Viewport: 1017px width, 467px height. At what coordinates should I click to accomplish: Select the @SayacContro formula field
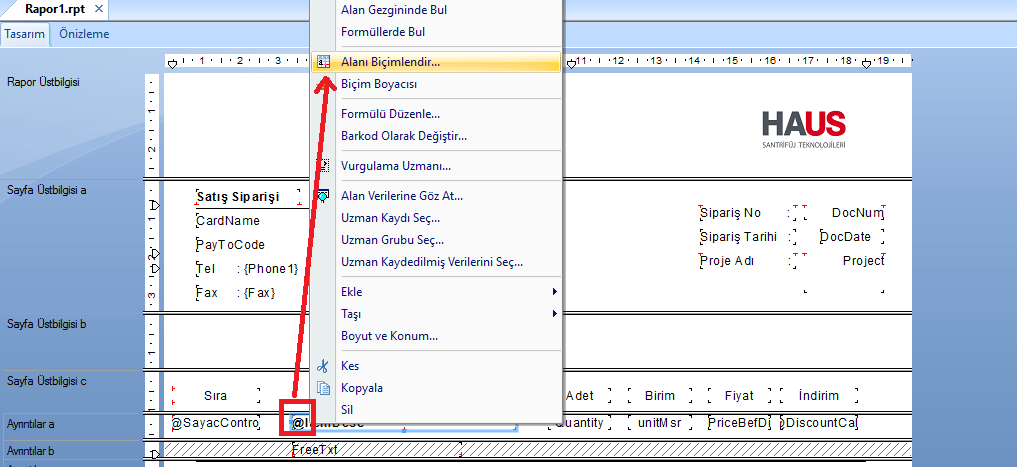215,423
